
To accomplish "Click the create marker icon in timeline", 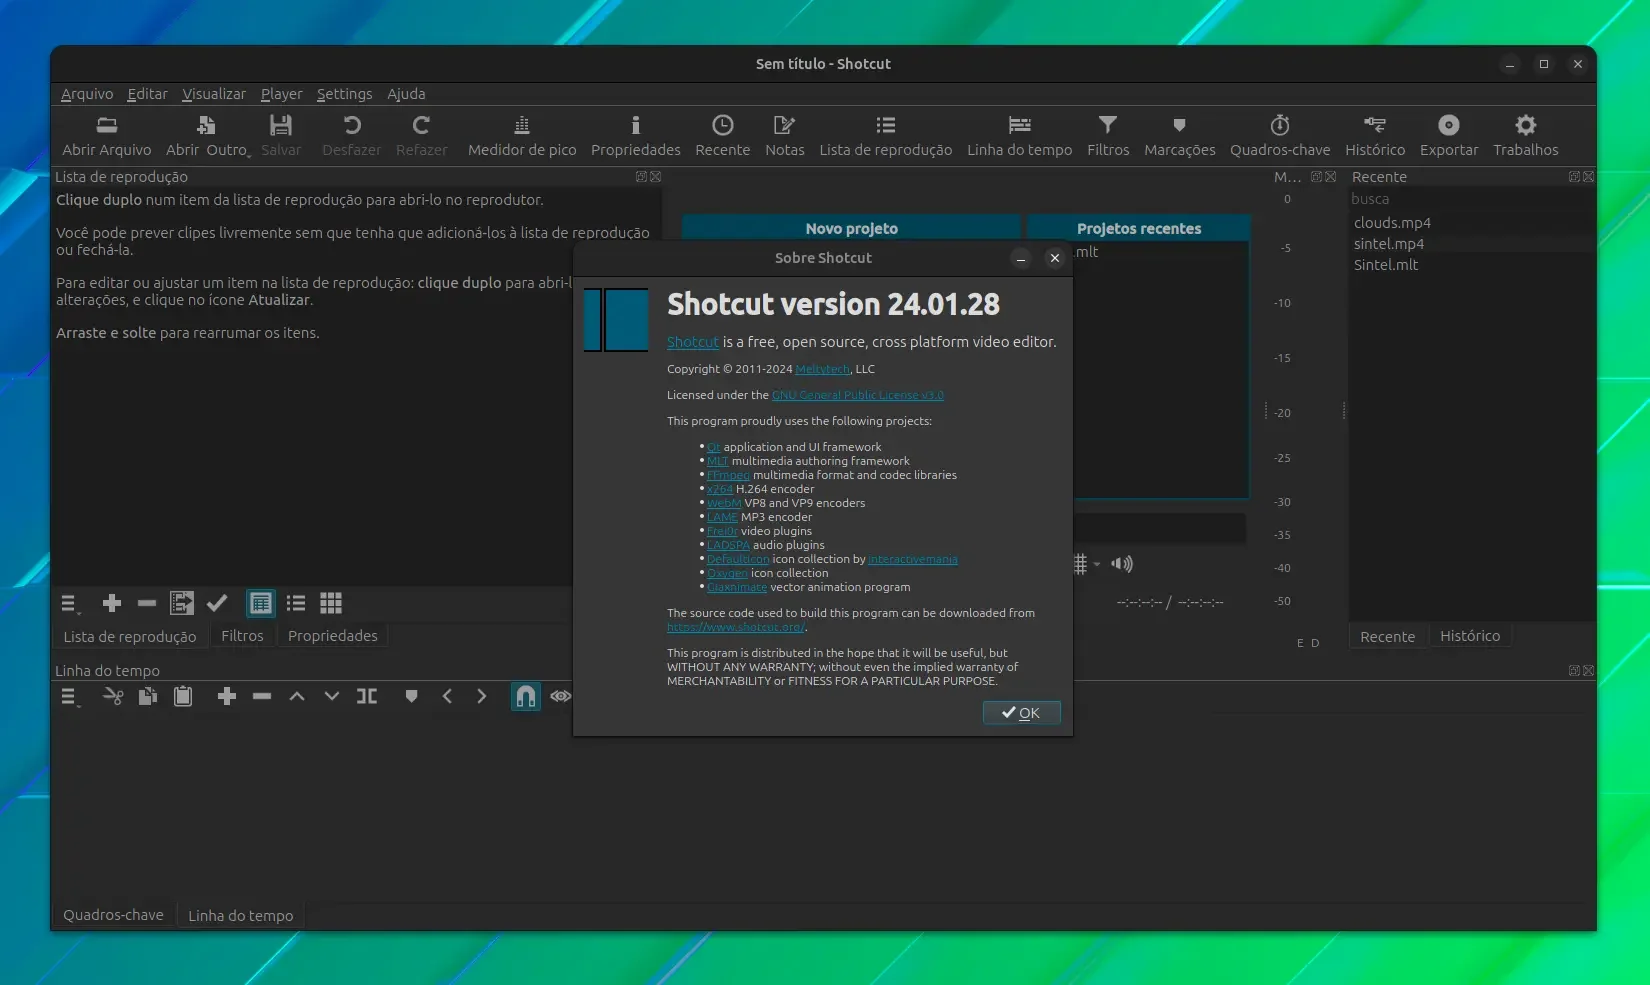I will point(411,696).
